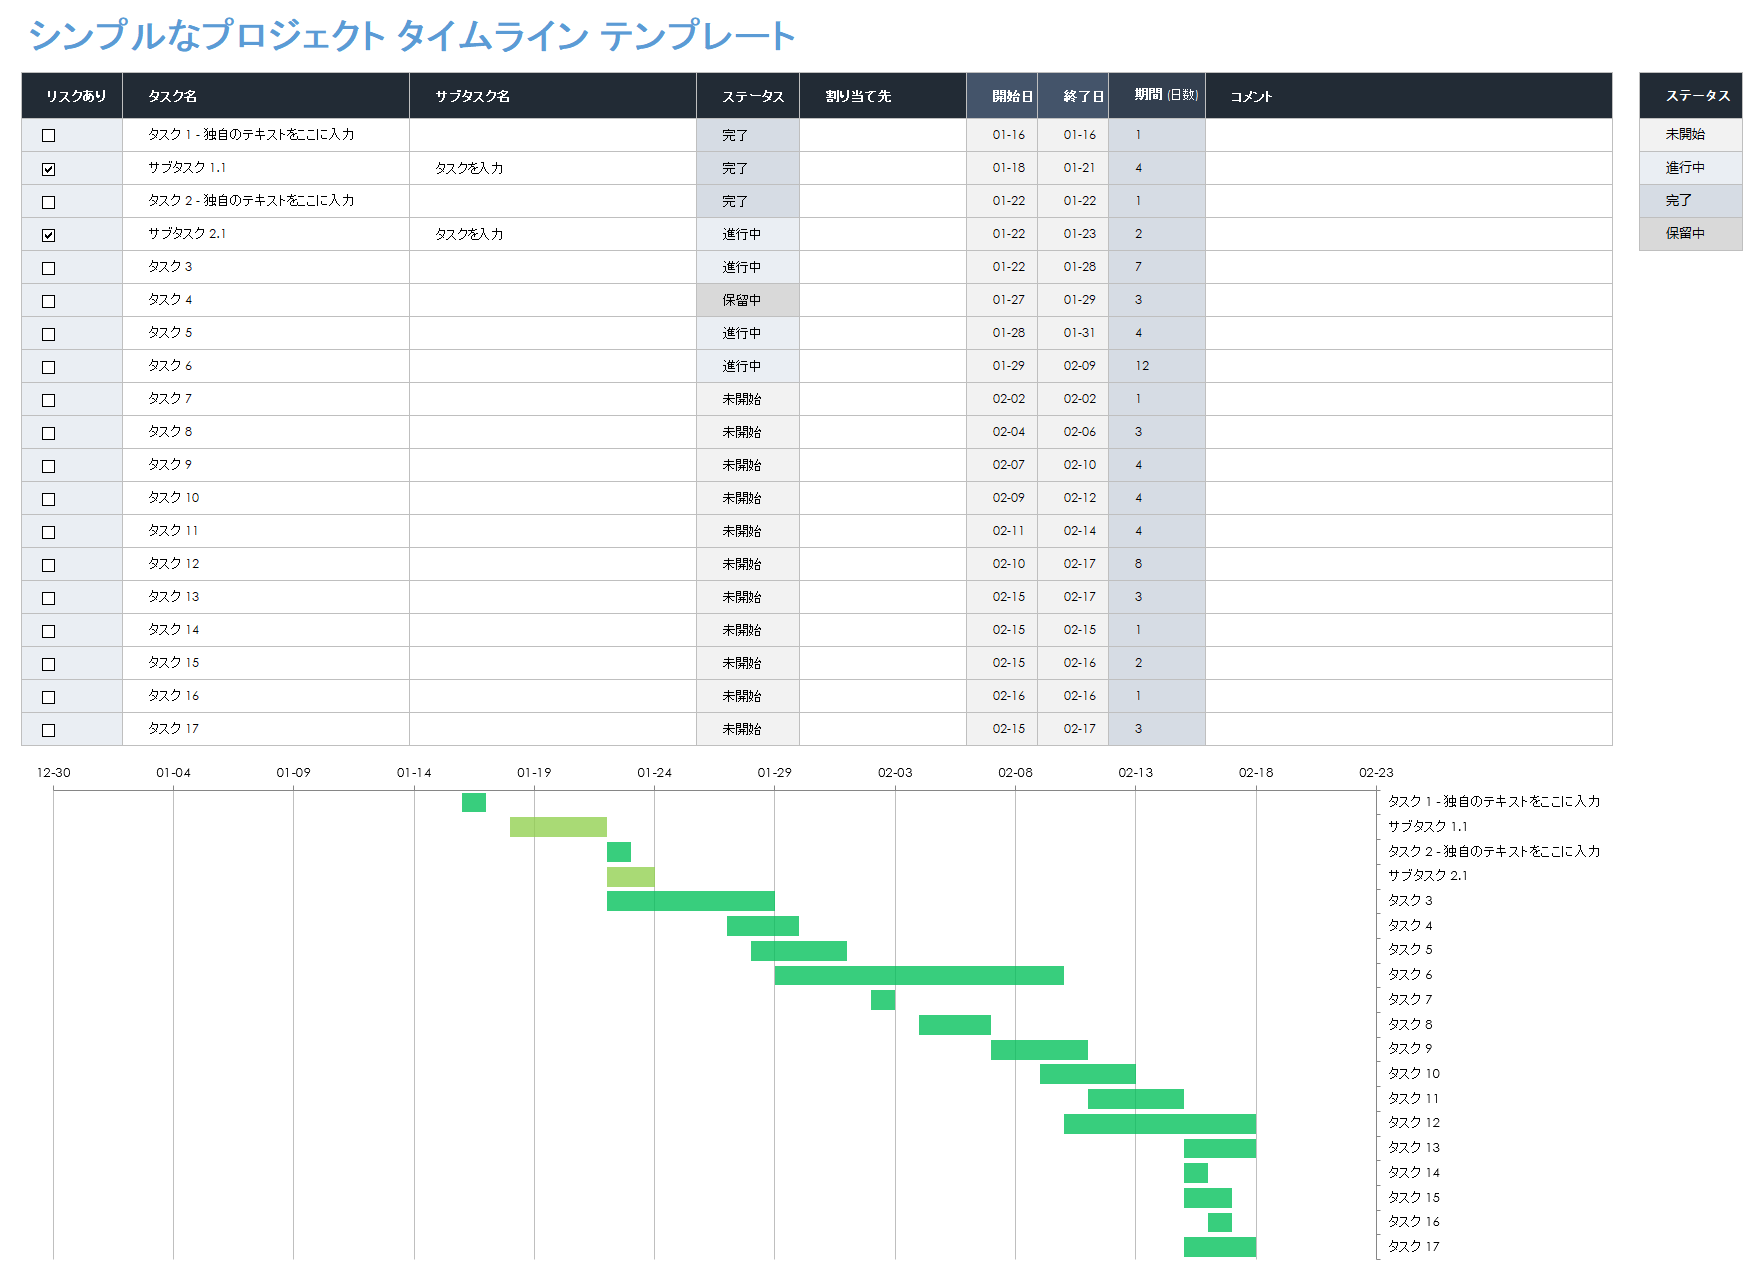The width and height of the screenshot is (1759, 1281).
Task: Click the 02-08 date label on chart axis
Action: pyautogui.click(x=1015, y=773)
